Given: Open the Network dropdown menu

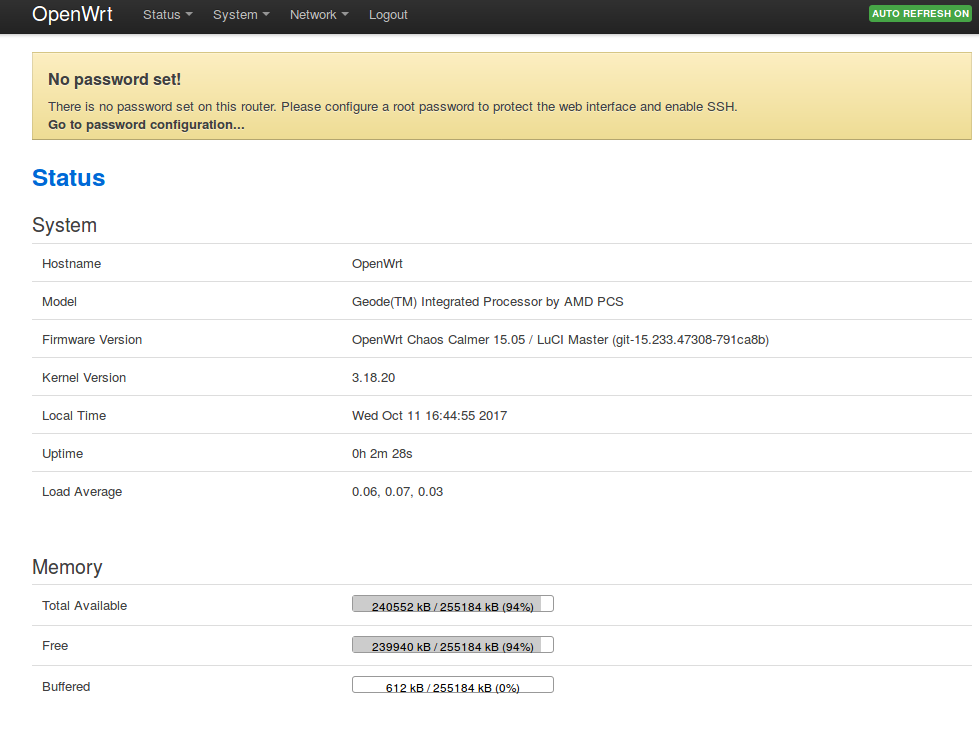Looking at the screenshot, I should click(319, 14).
